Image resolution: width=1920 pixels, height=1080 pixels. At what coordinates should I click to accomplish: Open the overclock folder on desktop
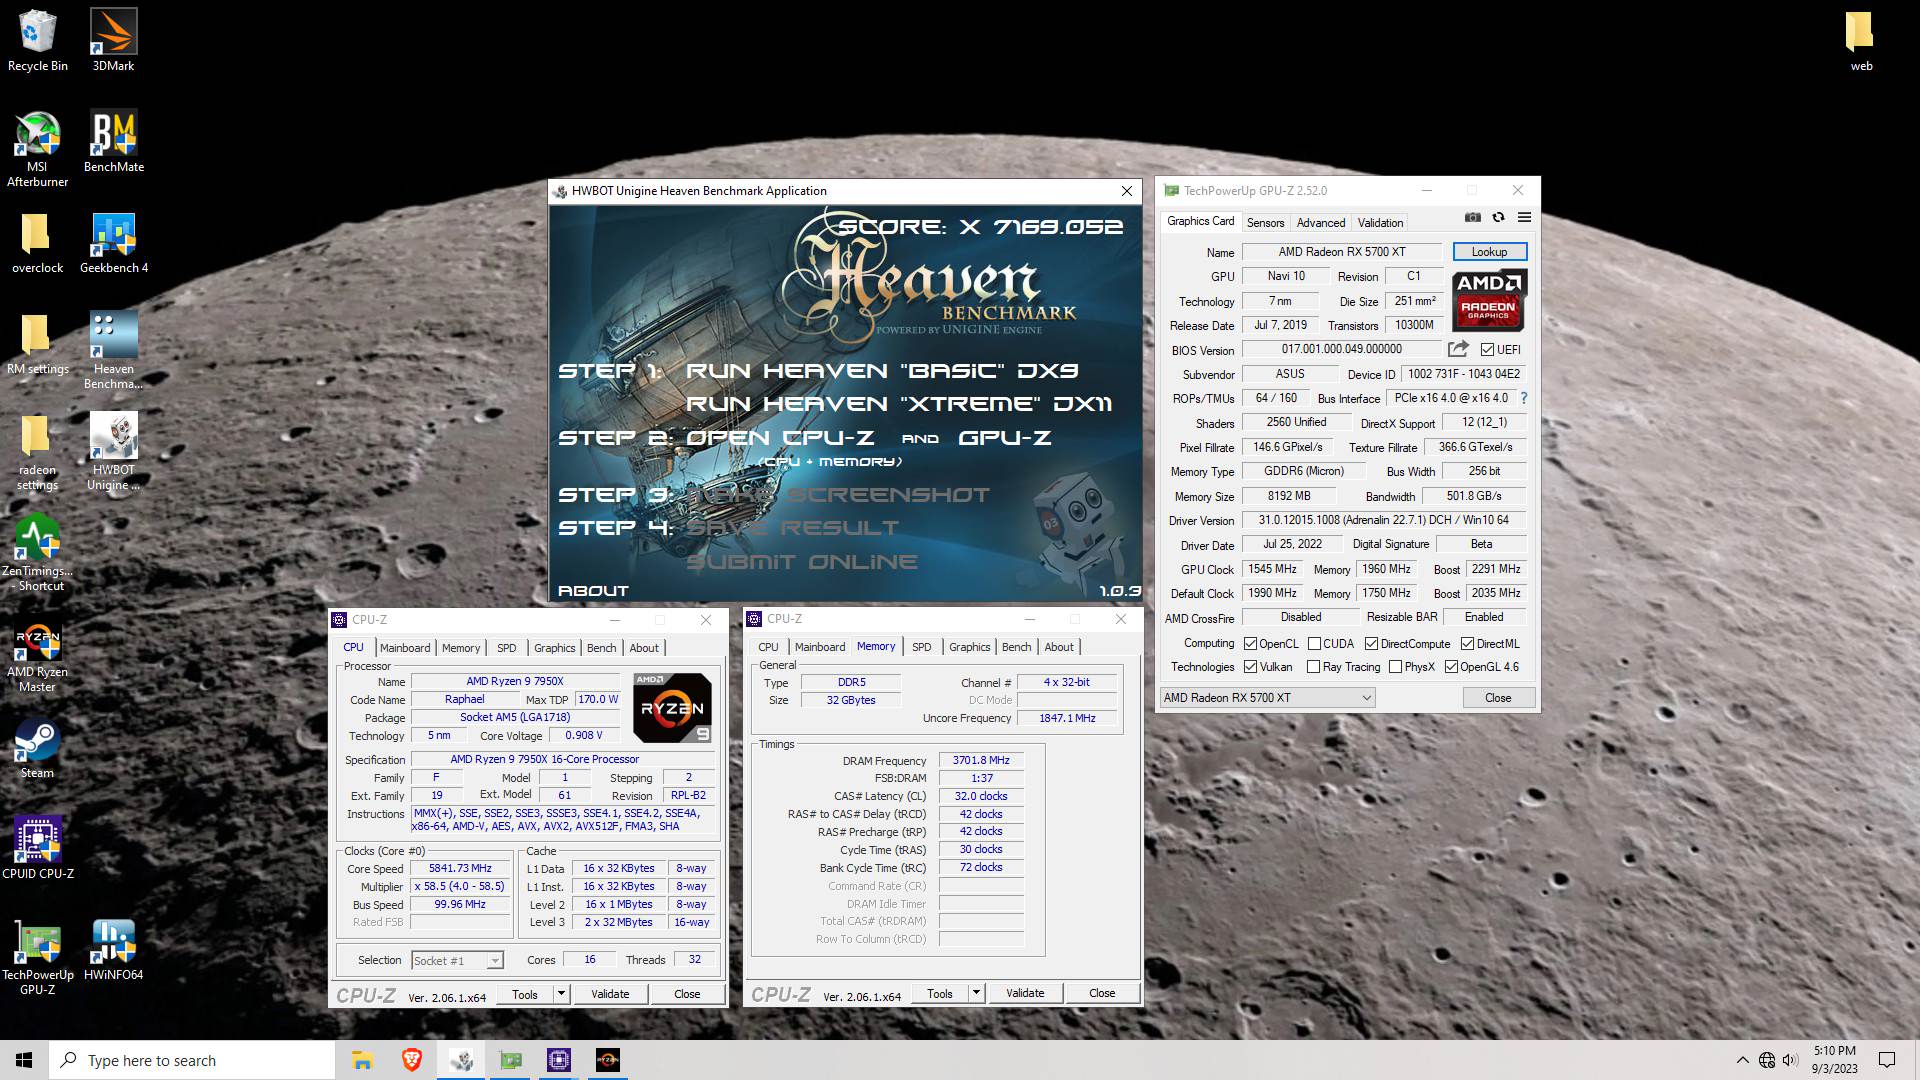(x=38, y=243)
